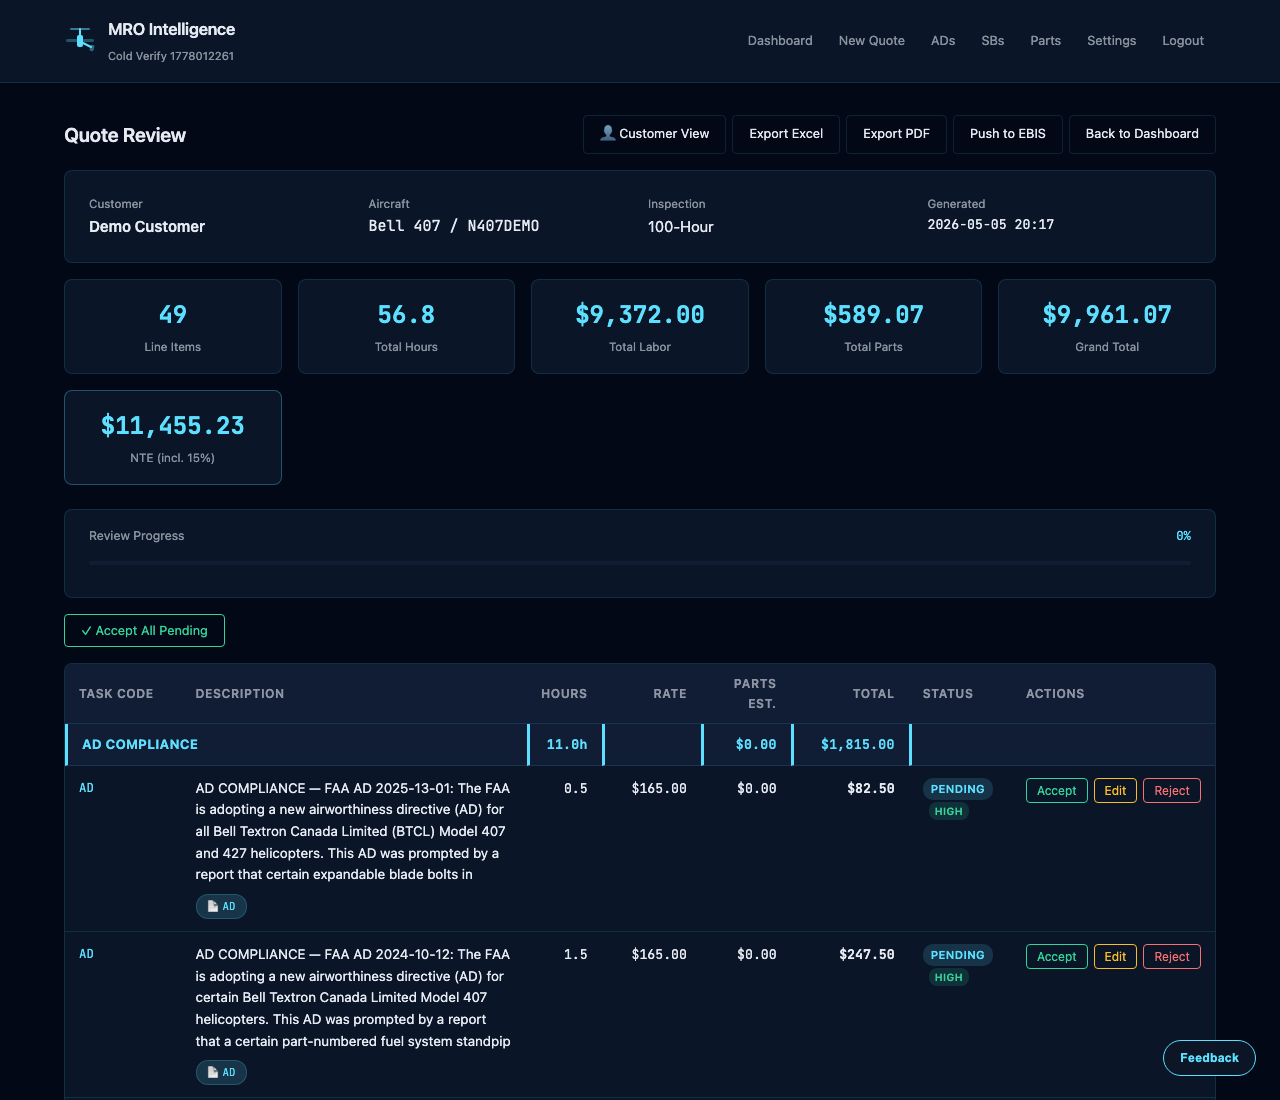Image resolution: width=1280 pixels, height=1100 pixels.
Task: Edit the AD 2024-10-12 line item
Action: pos(1115,957)
